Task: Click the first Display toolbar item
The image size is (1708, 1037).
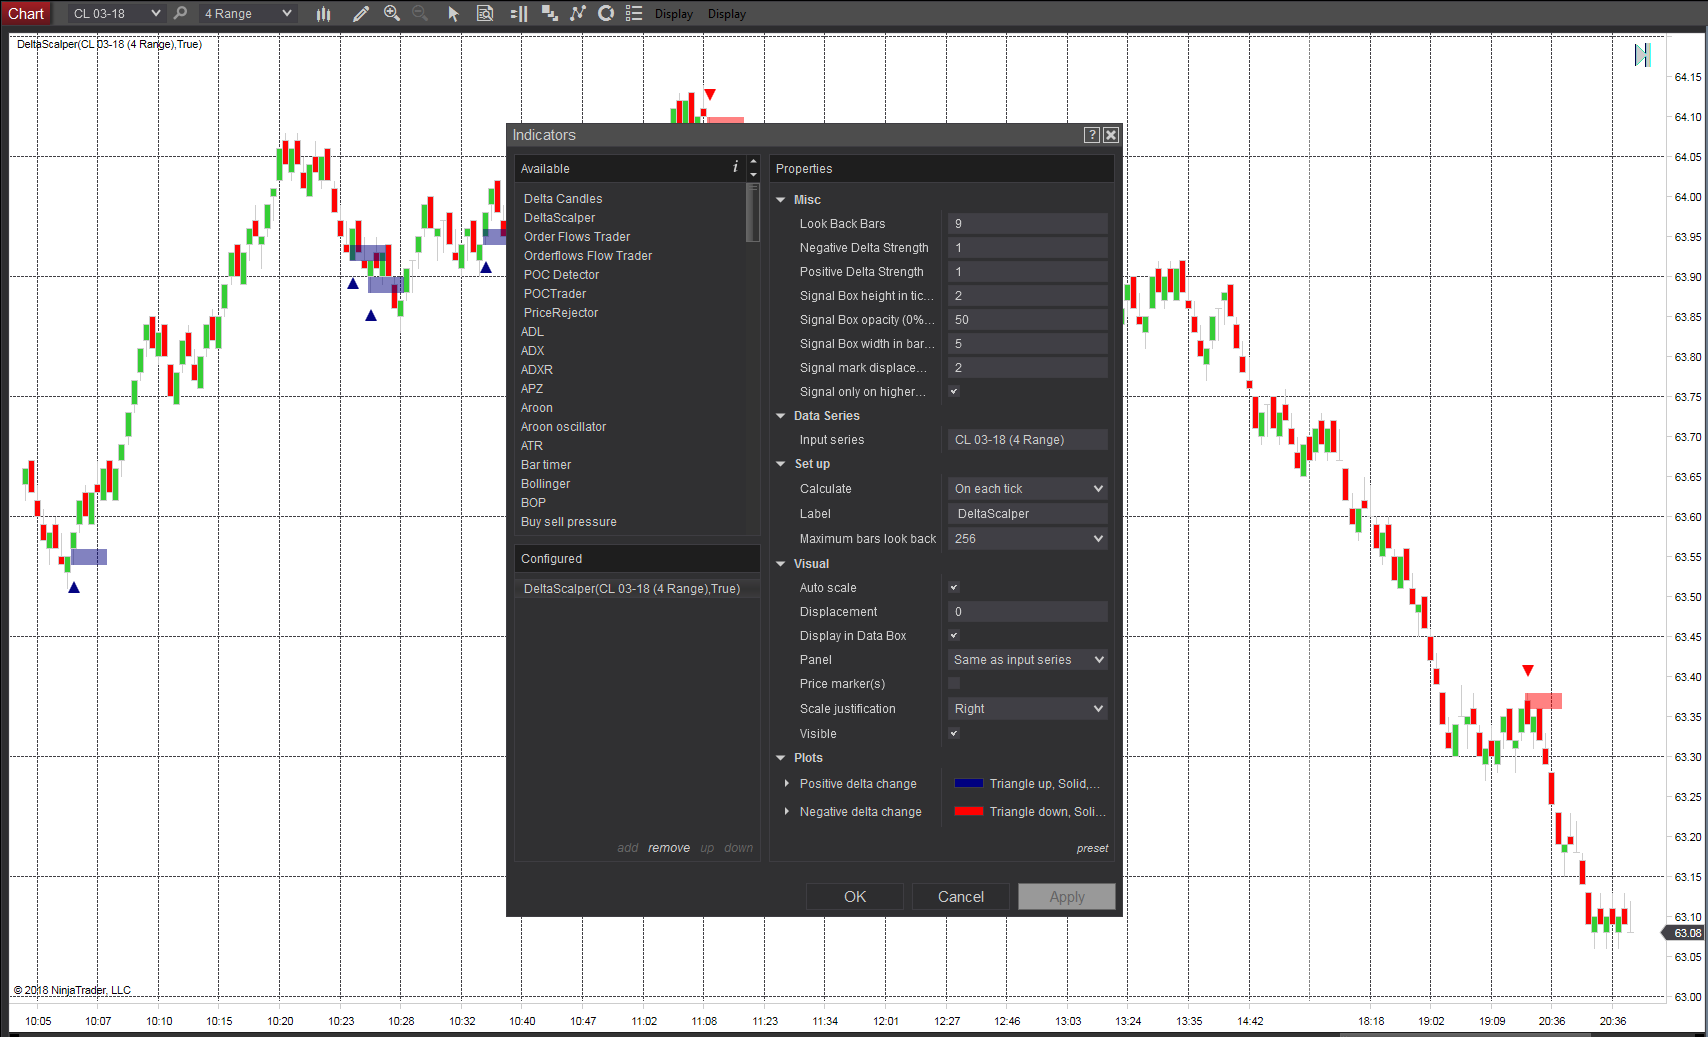Action: tap(674, 14)
